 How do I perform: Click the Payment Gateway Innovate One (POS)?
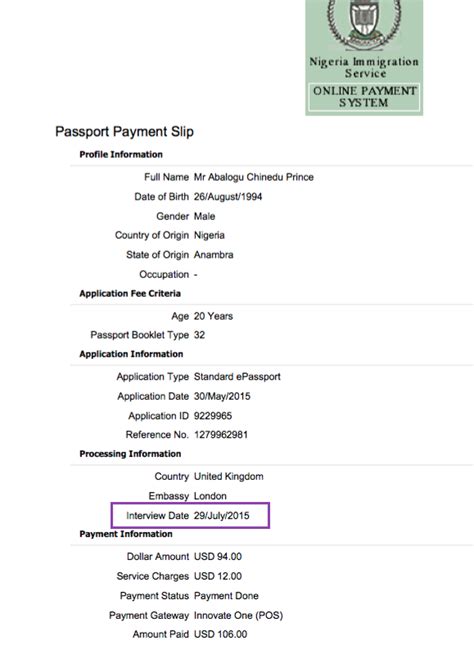pyautogui.click(x=238, y=616)
